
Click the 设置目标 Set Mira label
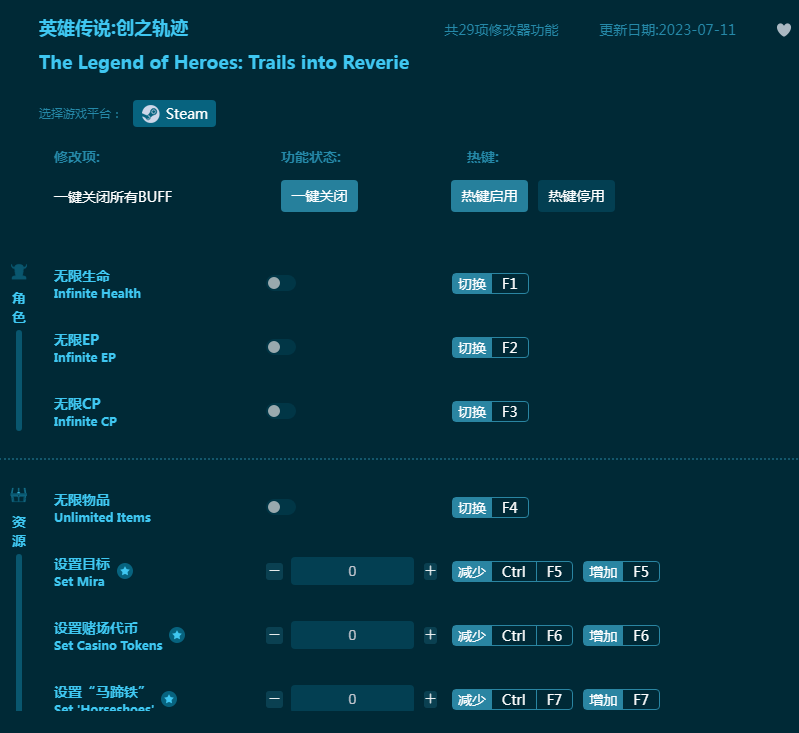click(x=82, y=572)
